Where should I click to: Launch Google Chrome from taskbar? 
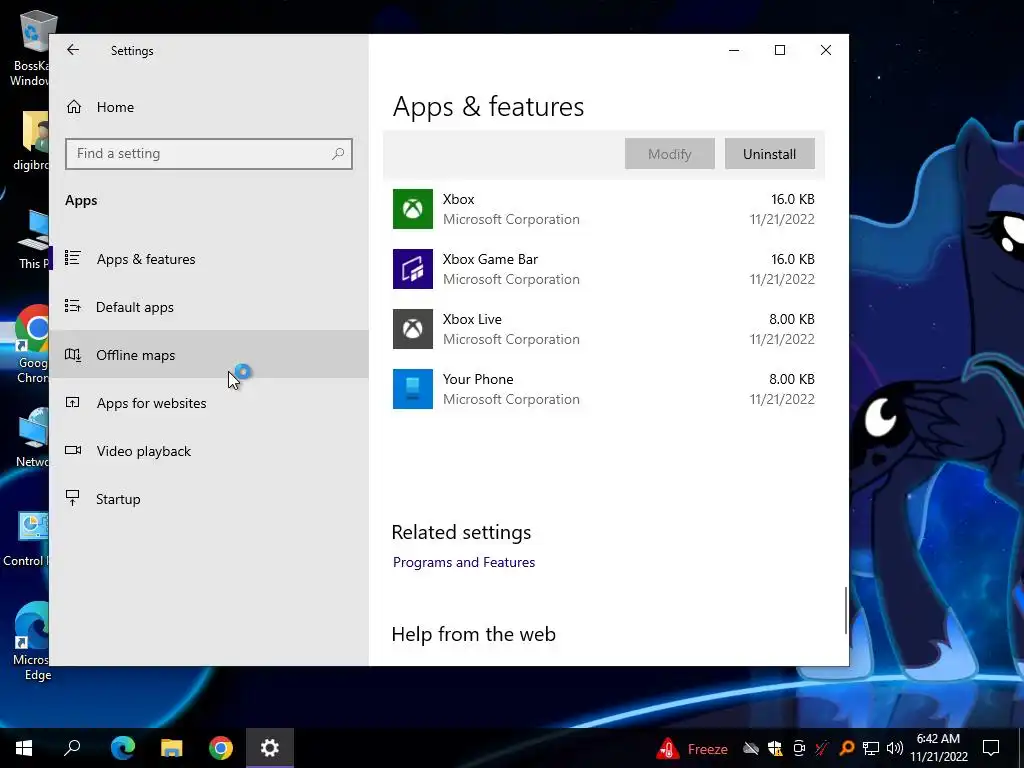pos(221,748)
